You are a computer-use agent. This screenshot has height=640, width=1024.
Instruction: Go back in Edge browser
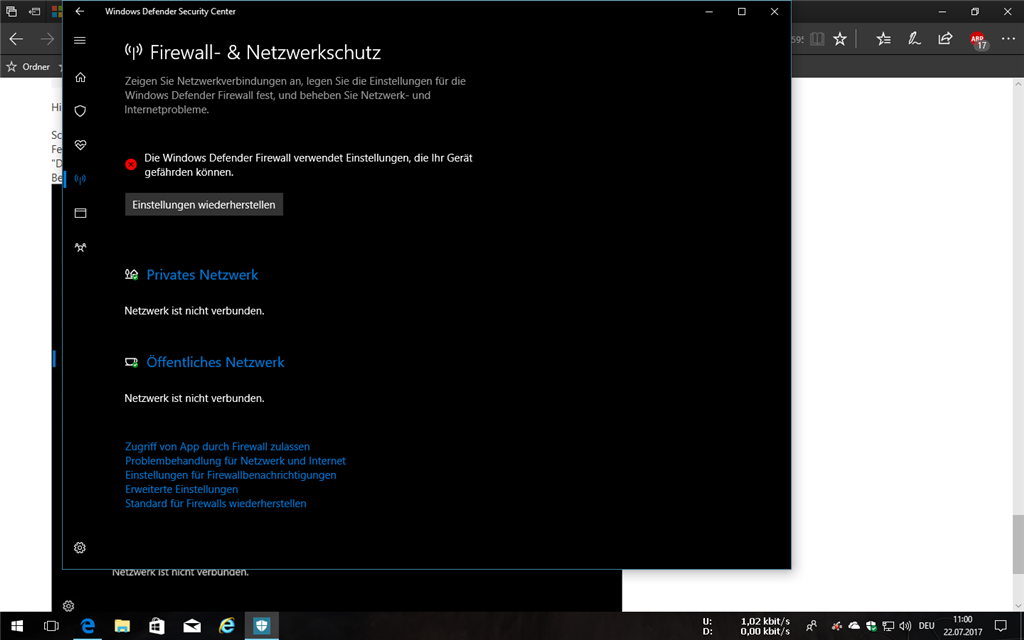(16, 39)
